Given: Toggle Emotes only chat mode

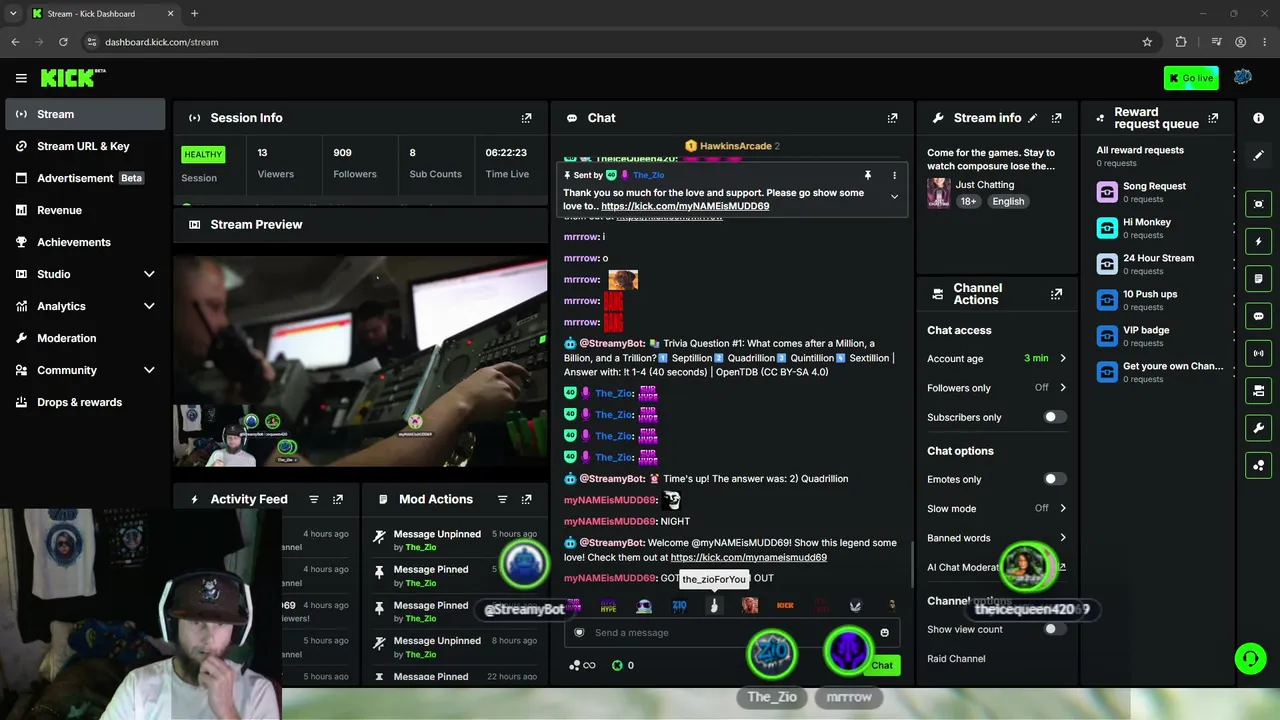Looking at the screenshot, I should (x=1055, y=479).
